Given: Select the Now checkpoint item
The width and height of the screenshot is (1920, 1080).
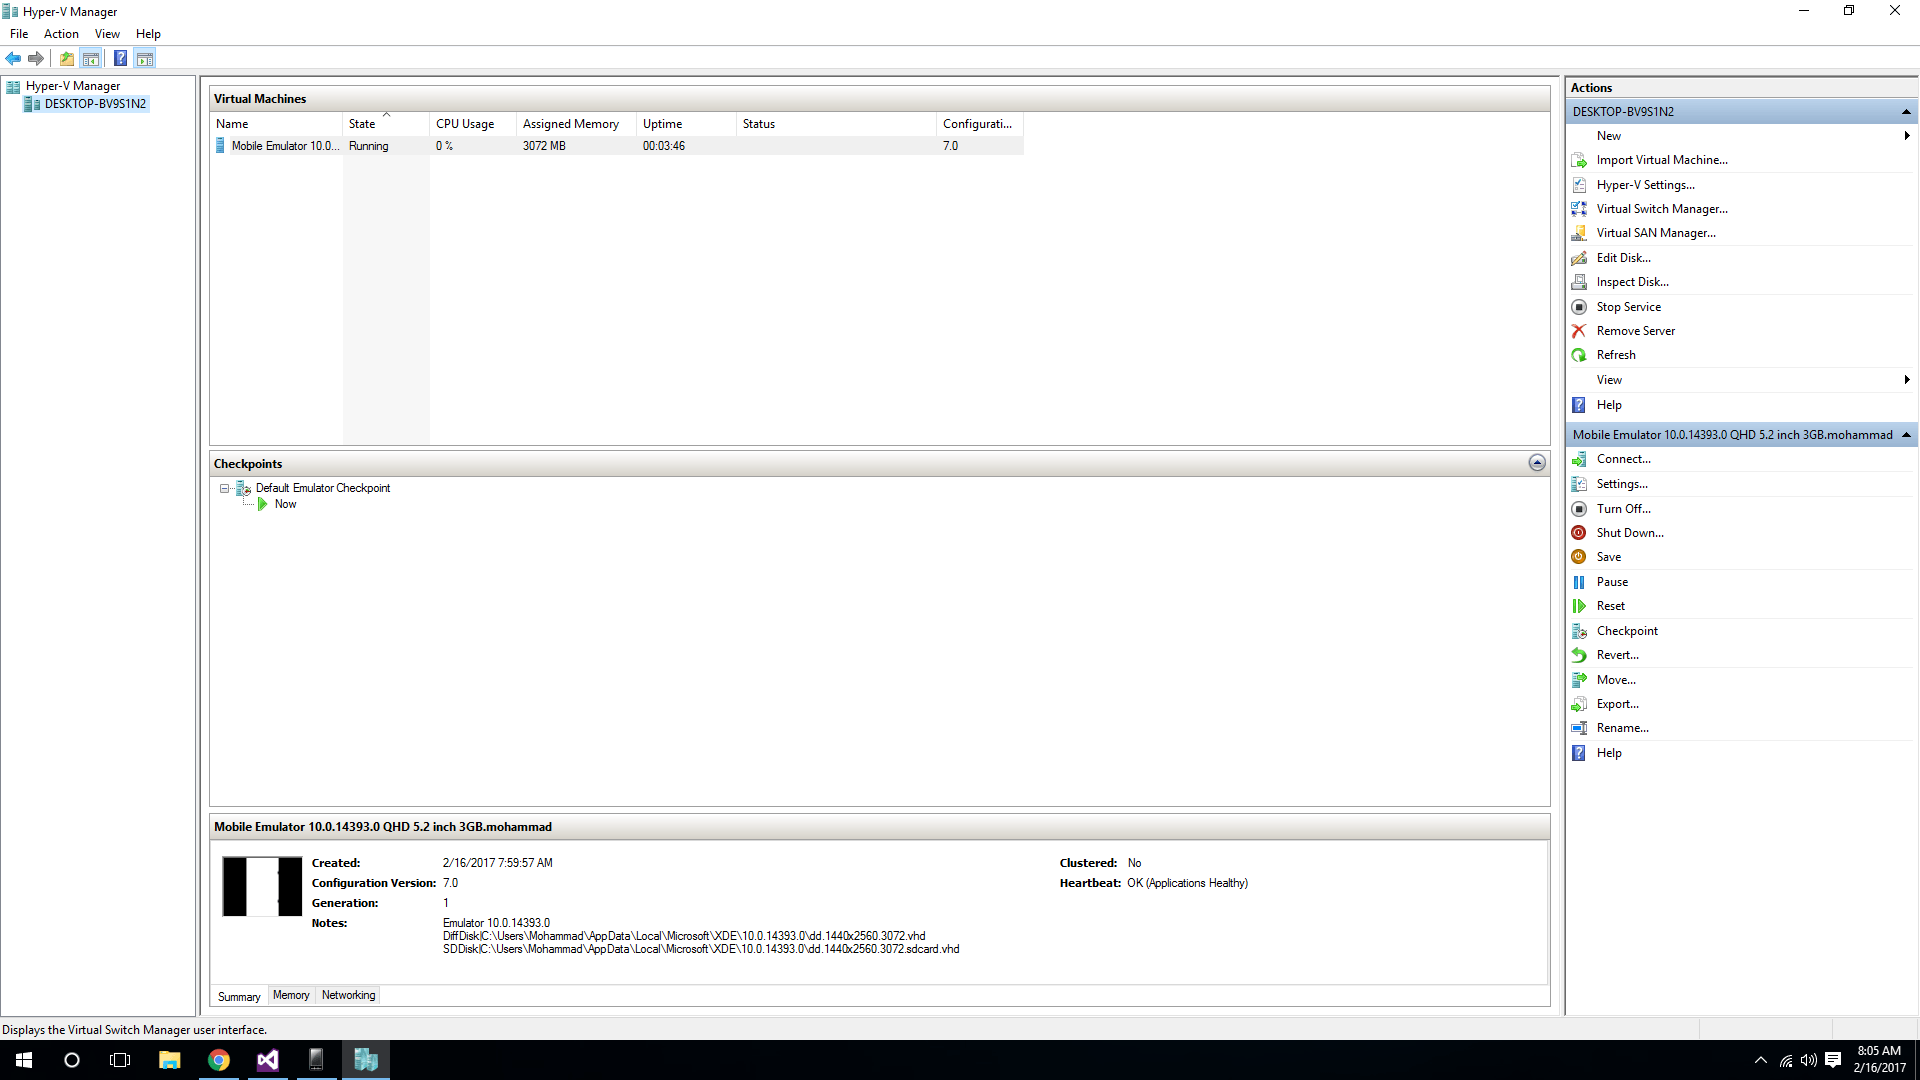Looking at the screenshot, I should click(x=285, y=505).
